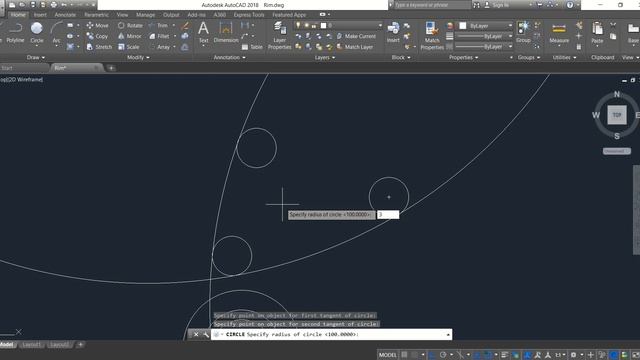
Task: Toggle MODEL space in status bar
Action: 387,355
